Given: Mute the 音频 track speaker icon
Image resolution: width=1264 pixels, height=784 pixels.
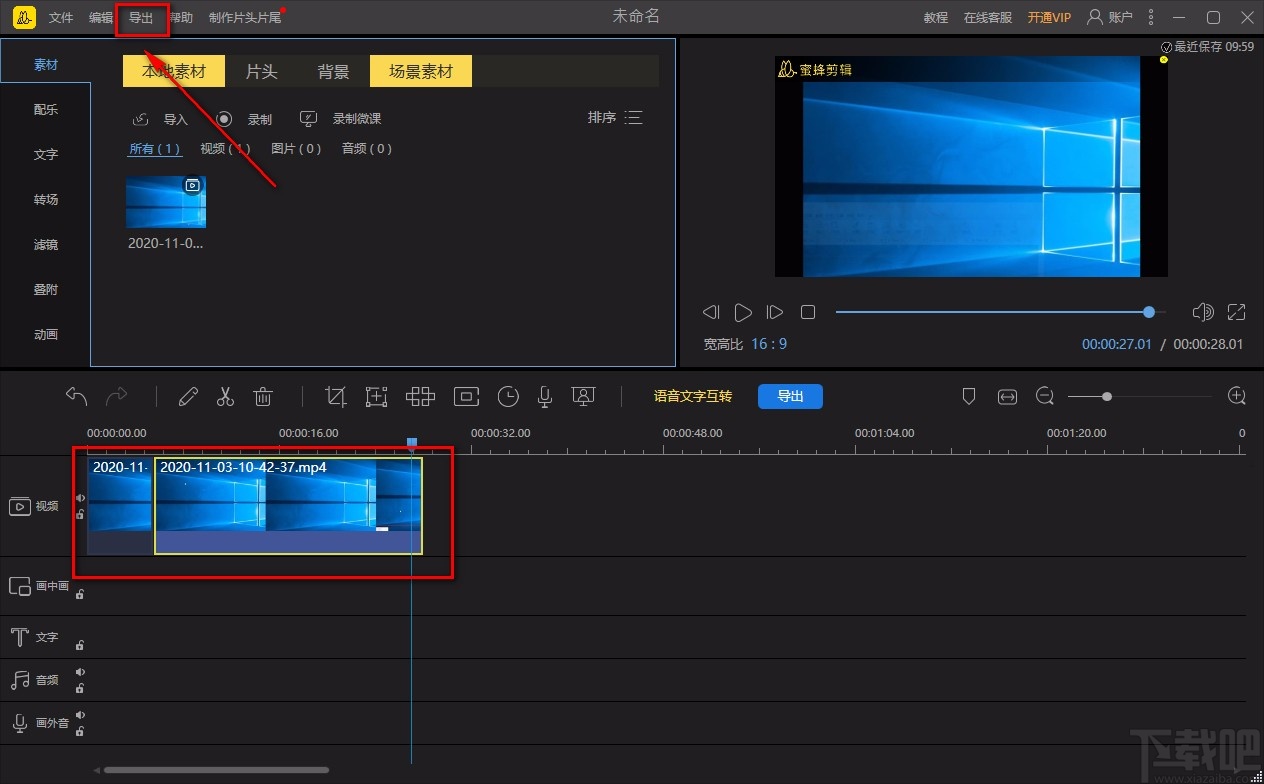Looking at the screenshot, I should coord(80,672).
